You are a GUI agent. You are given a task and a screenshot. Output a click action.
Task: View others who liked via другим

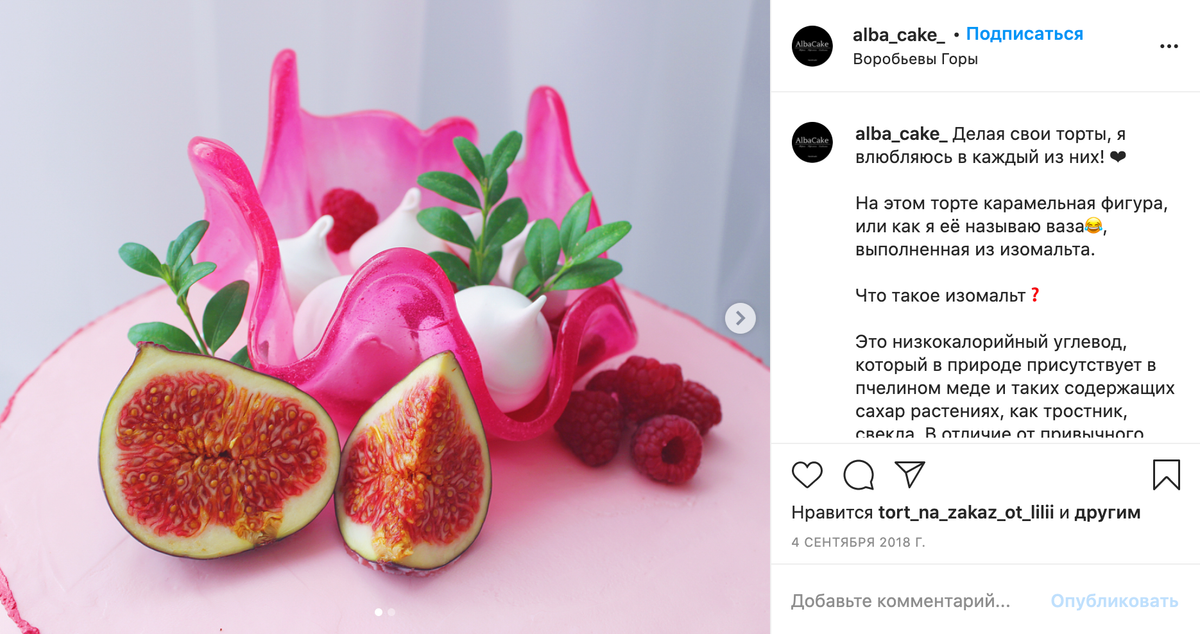pyautogui.click(x=1108, y=513)
